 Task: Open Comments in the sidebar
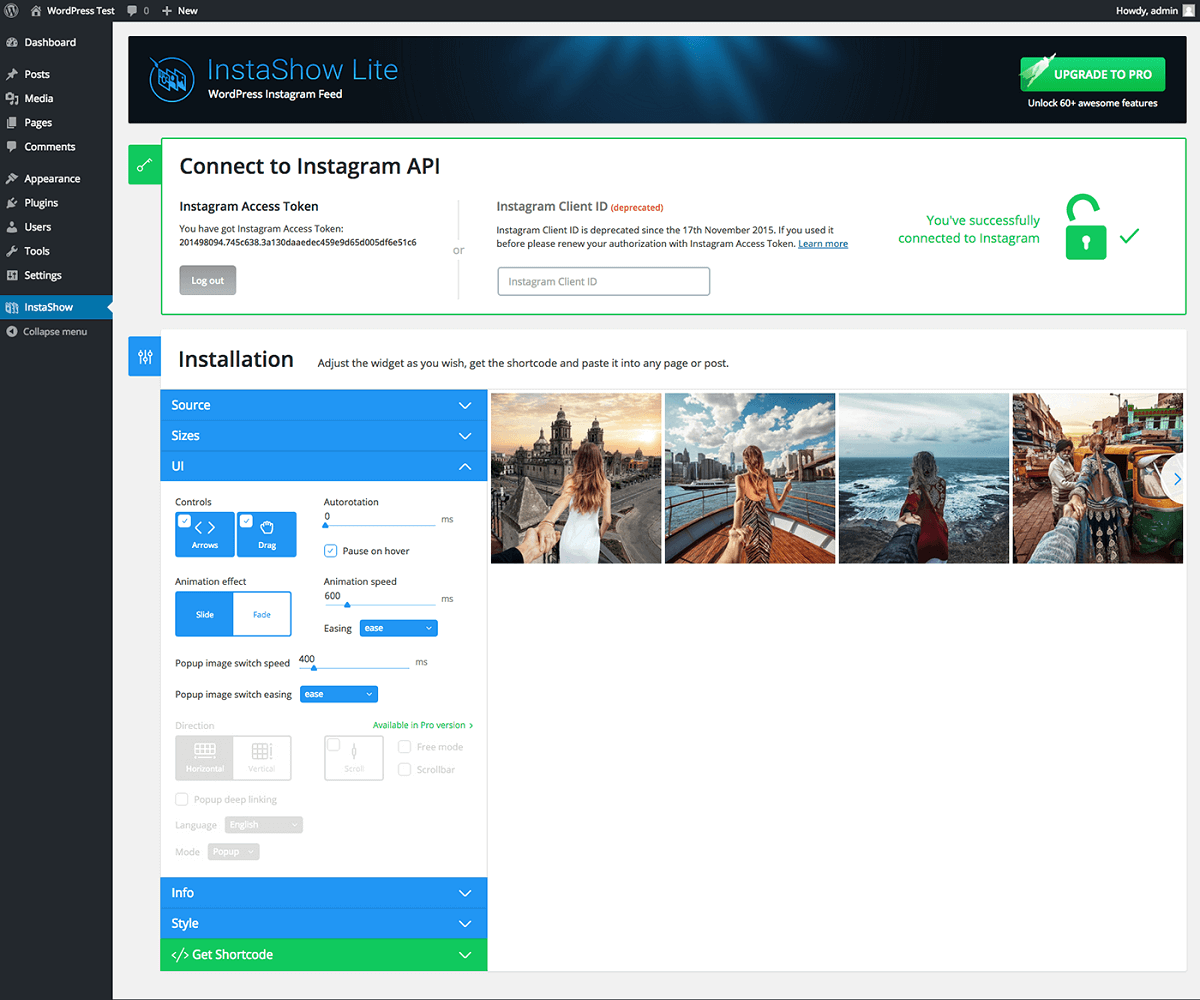[x=50, y=147]
